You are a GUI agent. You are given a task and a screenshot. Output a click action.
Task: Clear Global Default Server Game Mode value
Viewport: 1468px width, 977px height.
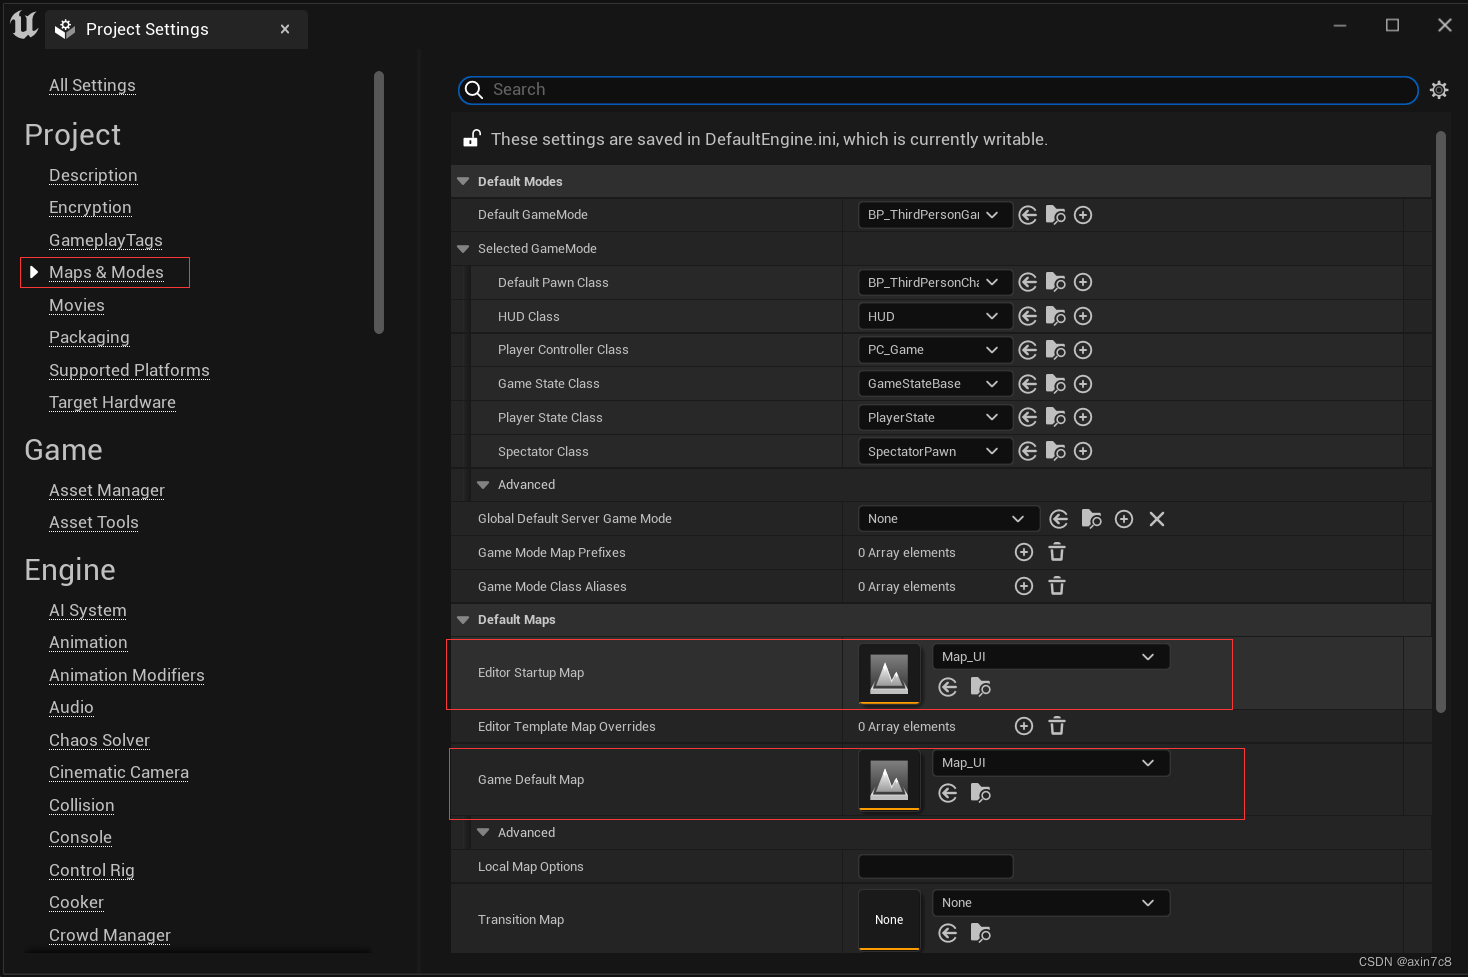coord(1157,519)
